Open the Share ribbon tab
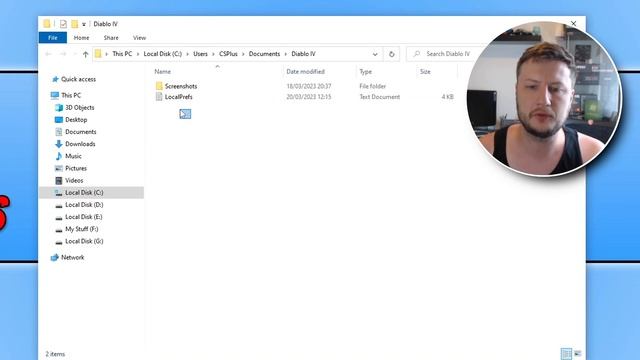This screenshot has width=640, height=360. coord(111,38)
